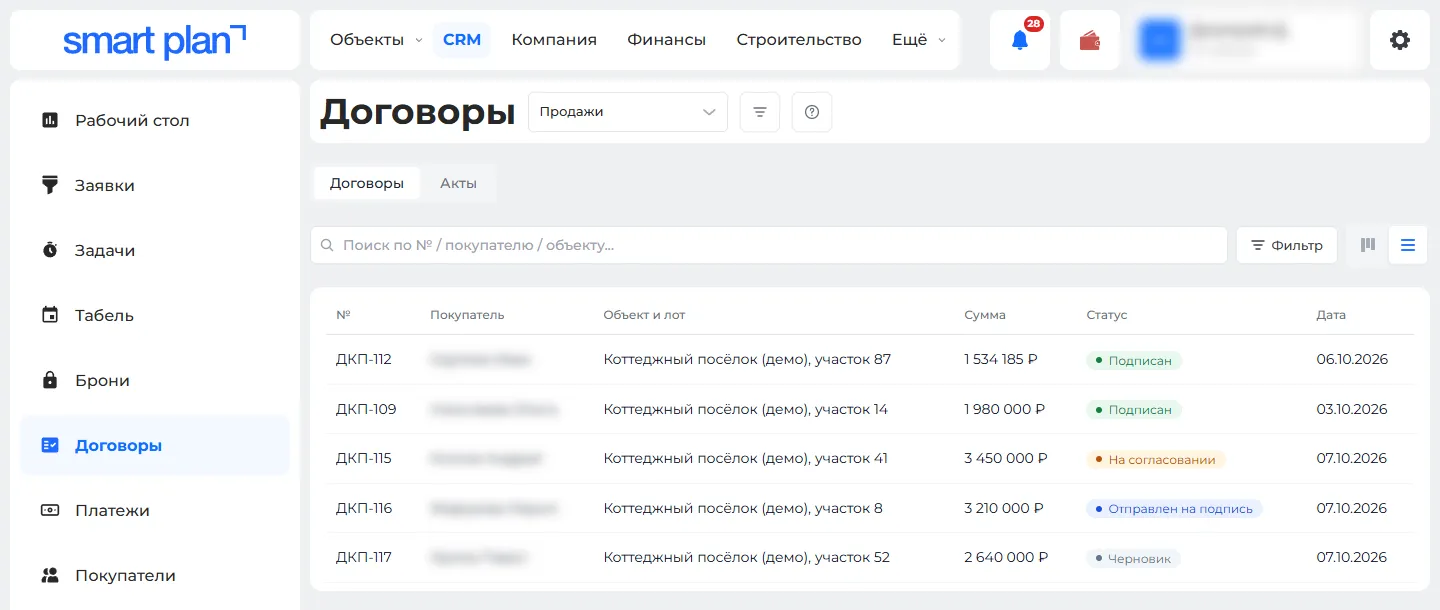
Task: Click the Покупатели people icon
Action: coord(50,575)
